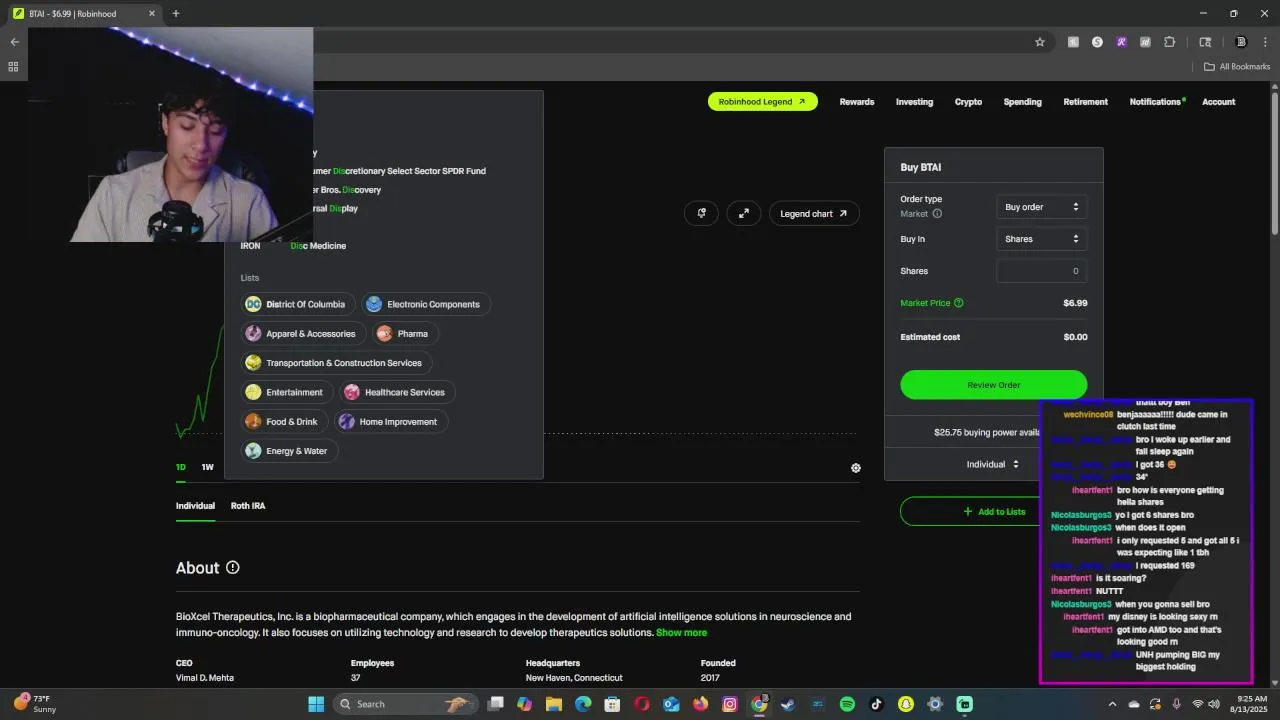Open the browser profile avatar

tap(1241, 42)
